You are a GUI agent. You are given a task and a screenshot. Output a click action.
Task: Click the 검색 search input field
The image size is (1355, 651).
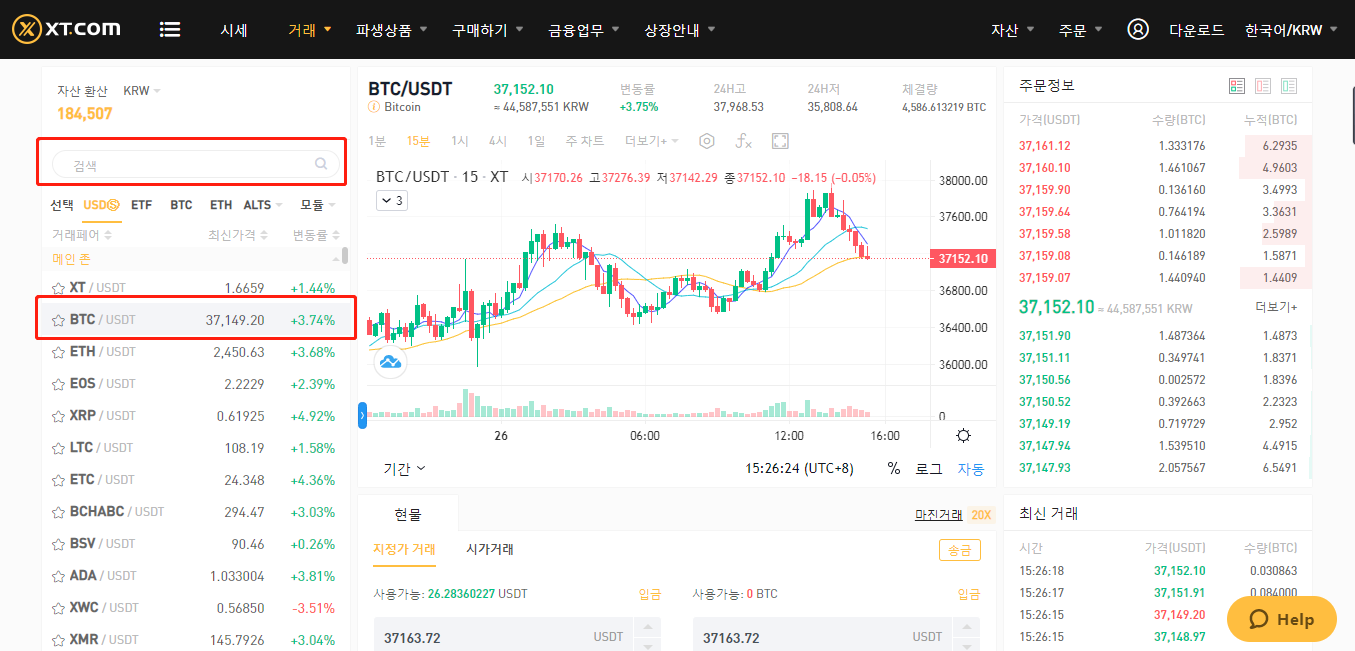(x=195, y=164)
